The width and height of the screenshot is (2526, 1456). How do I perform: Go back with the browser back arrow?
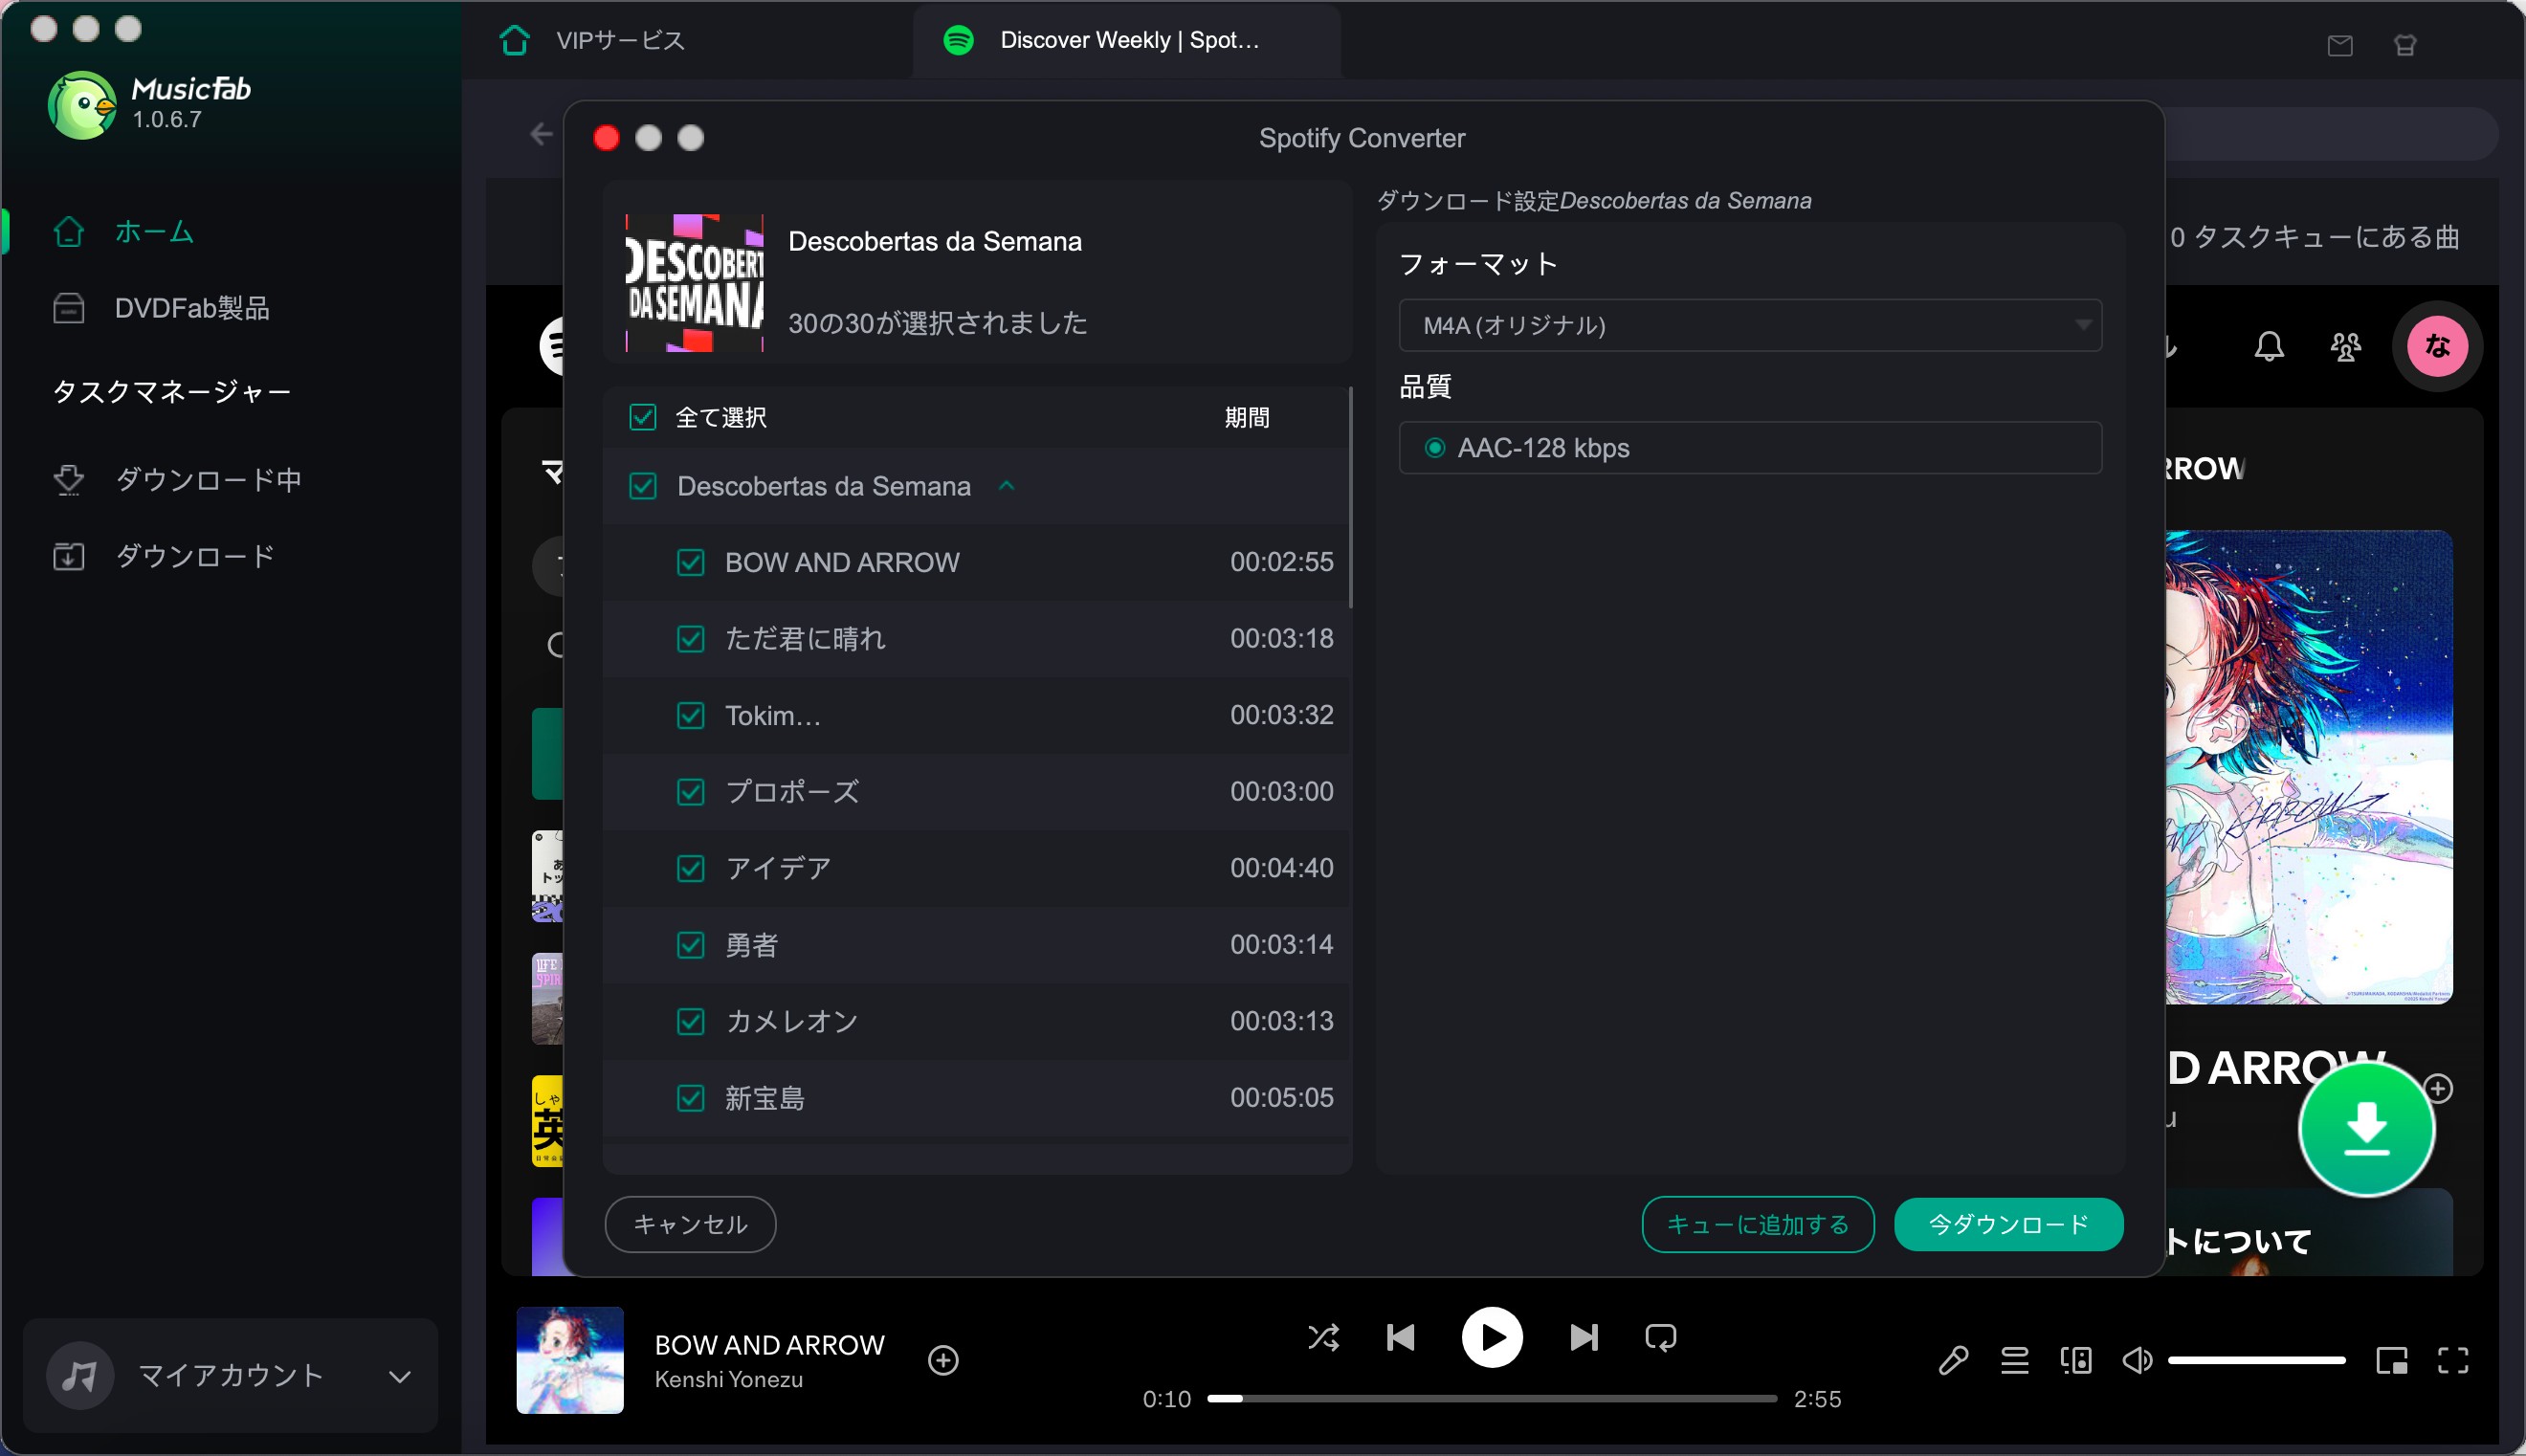[541, 134]
